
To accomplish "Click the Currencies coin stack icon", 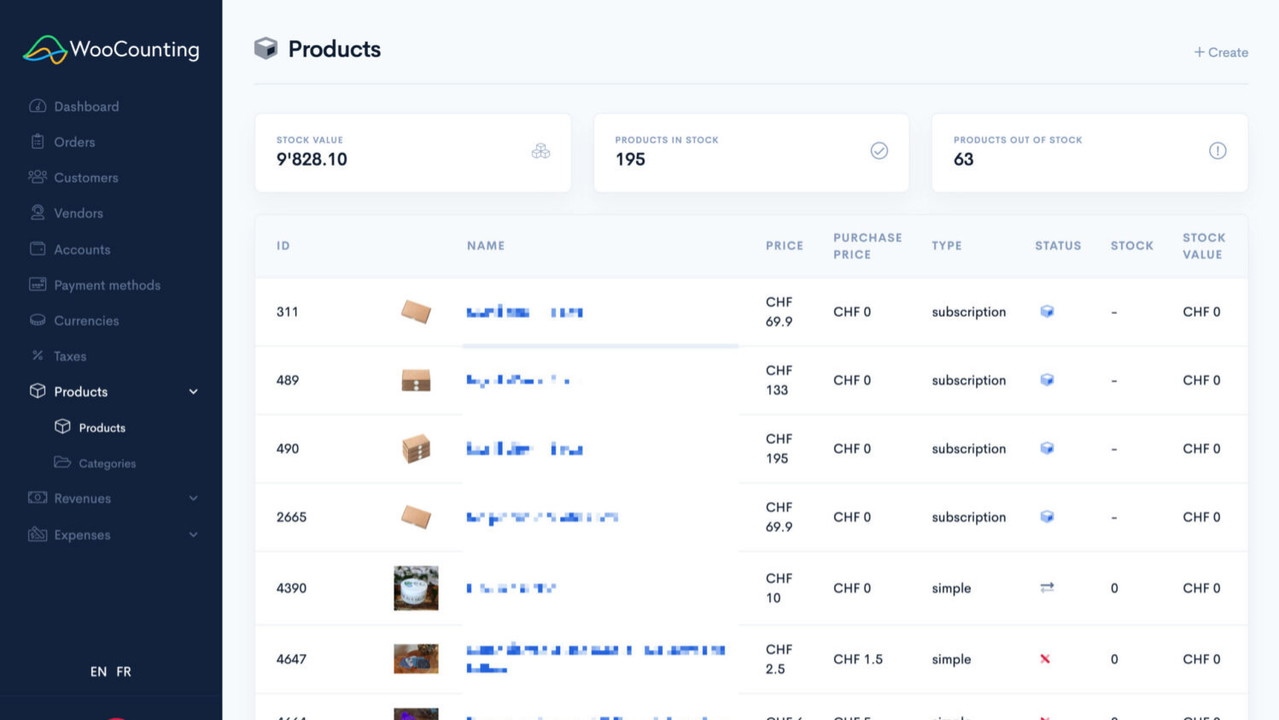I will (x=38, y=320).
